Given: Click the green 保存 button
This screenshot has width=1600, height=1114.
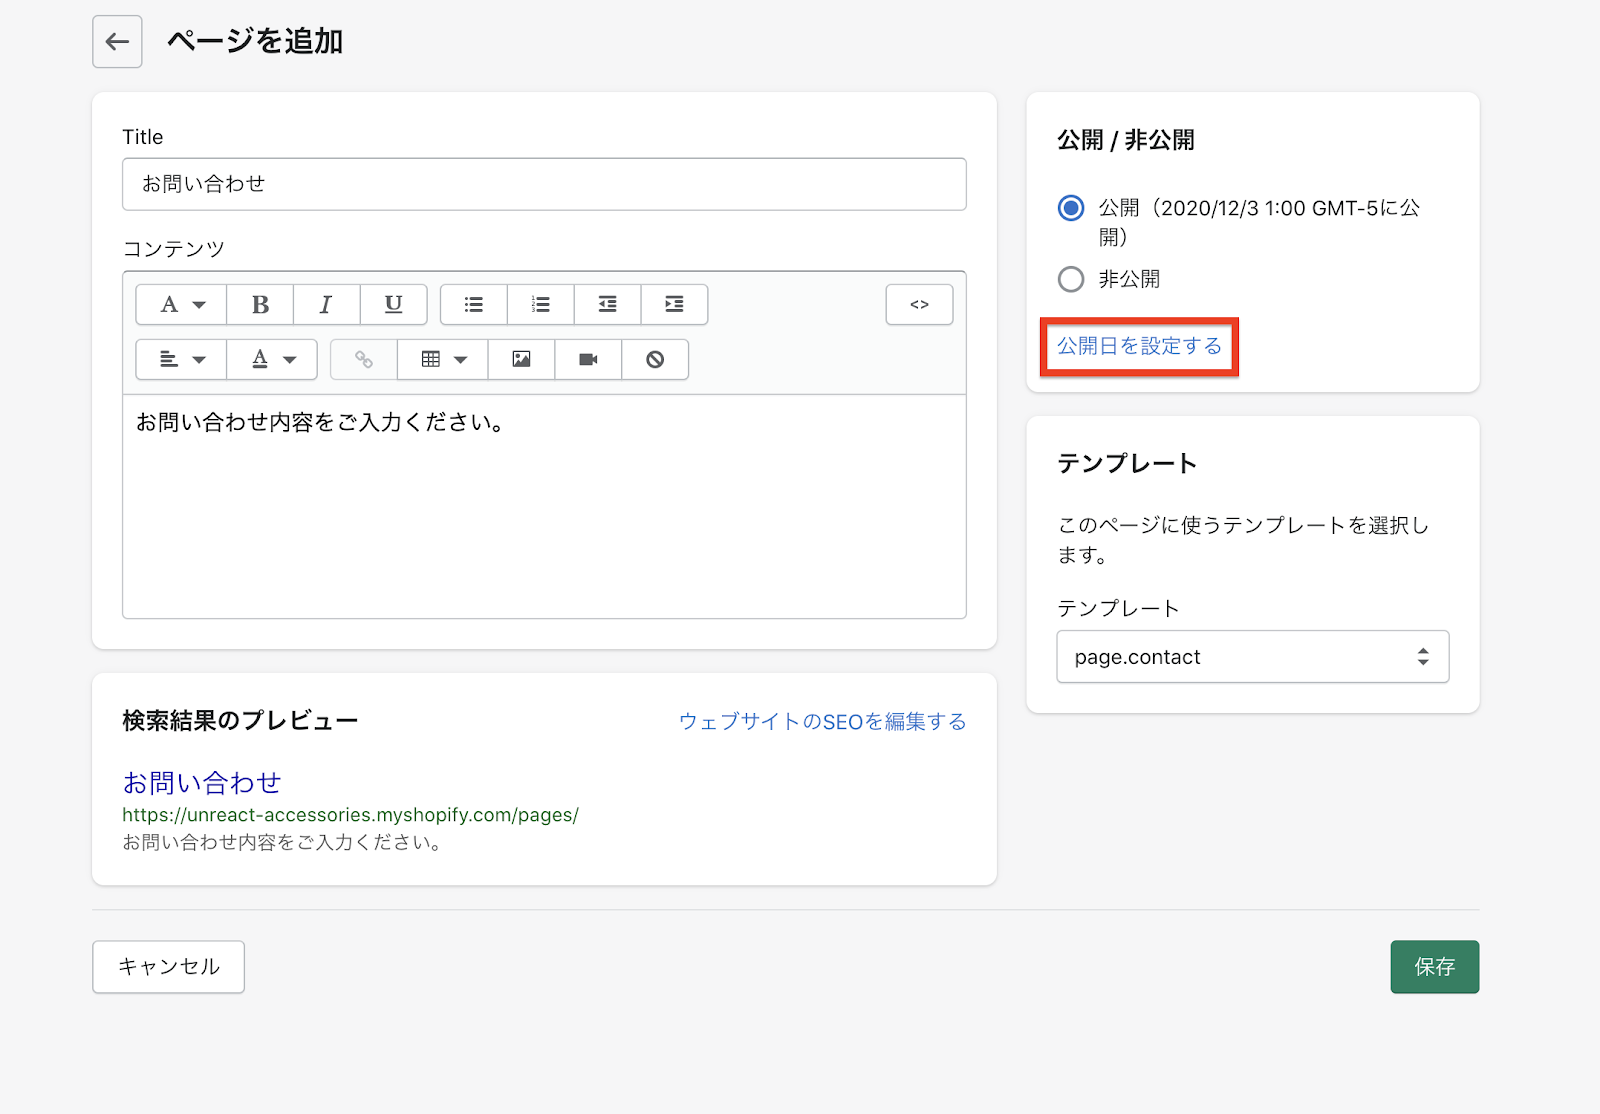Looking at the screenshot, I should coord(1434,967).
